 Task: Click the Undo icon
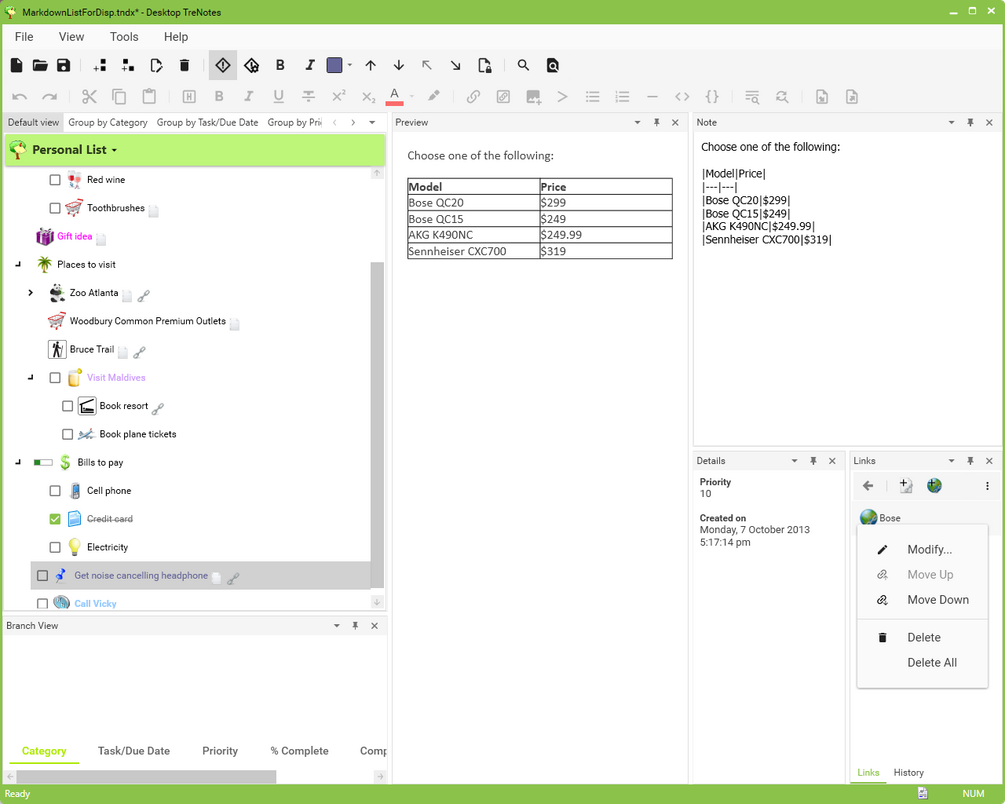point(20,97)
